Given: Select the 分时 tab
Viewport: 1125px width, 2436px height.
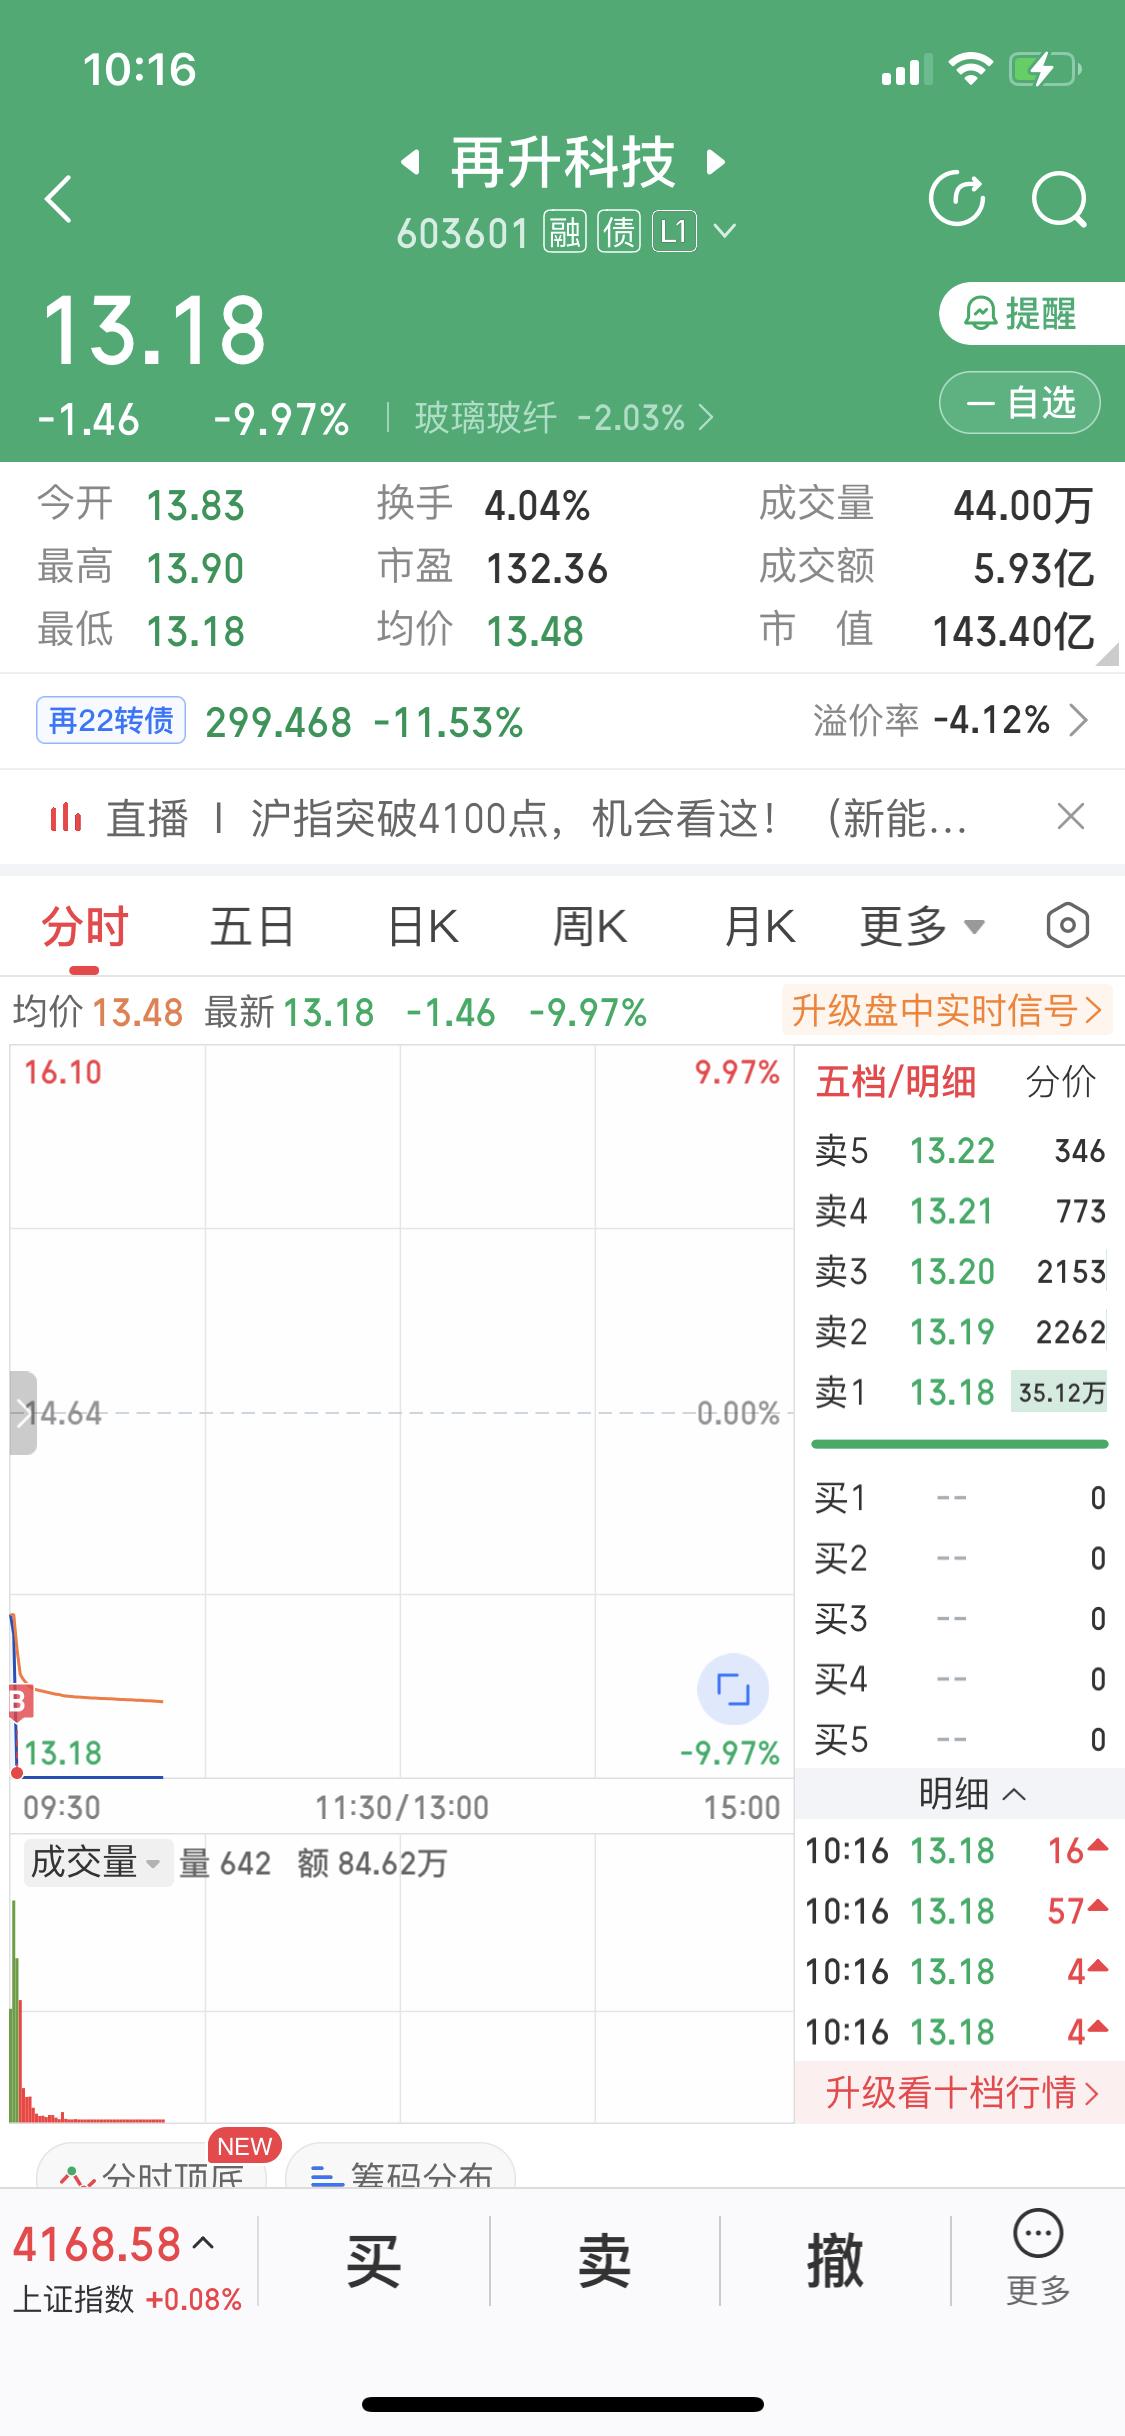Looking at the screenshot, I should [x=85, y=926].
